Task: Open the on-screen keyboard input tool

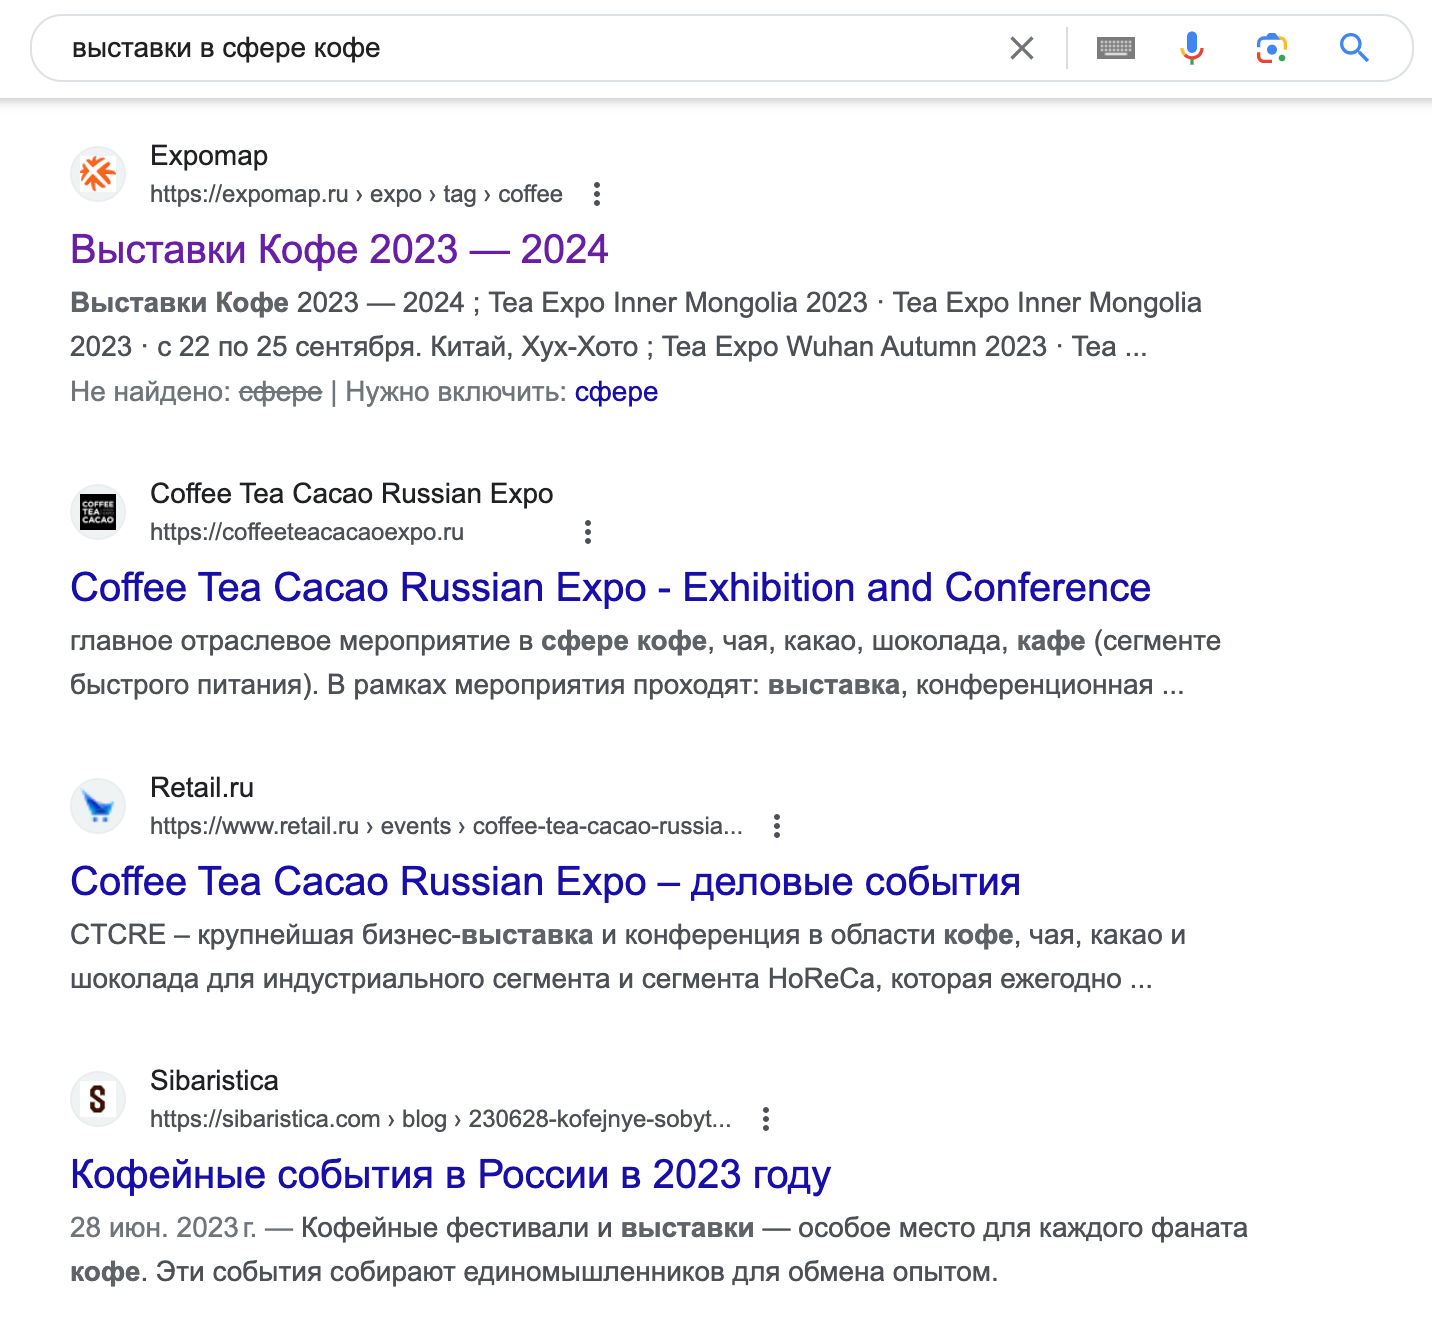Action: click(1115, 48)
